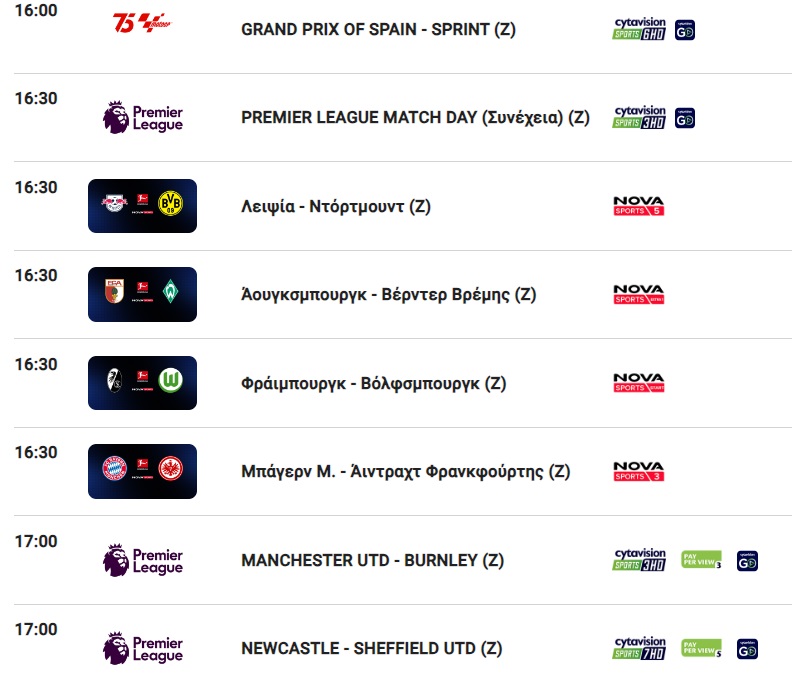Open Nova Sports 3 channel logo

(x=638, y=471)
